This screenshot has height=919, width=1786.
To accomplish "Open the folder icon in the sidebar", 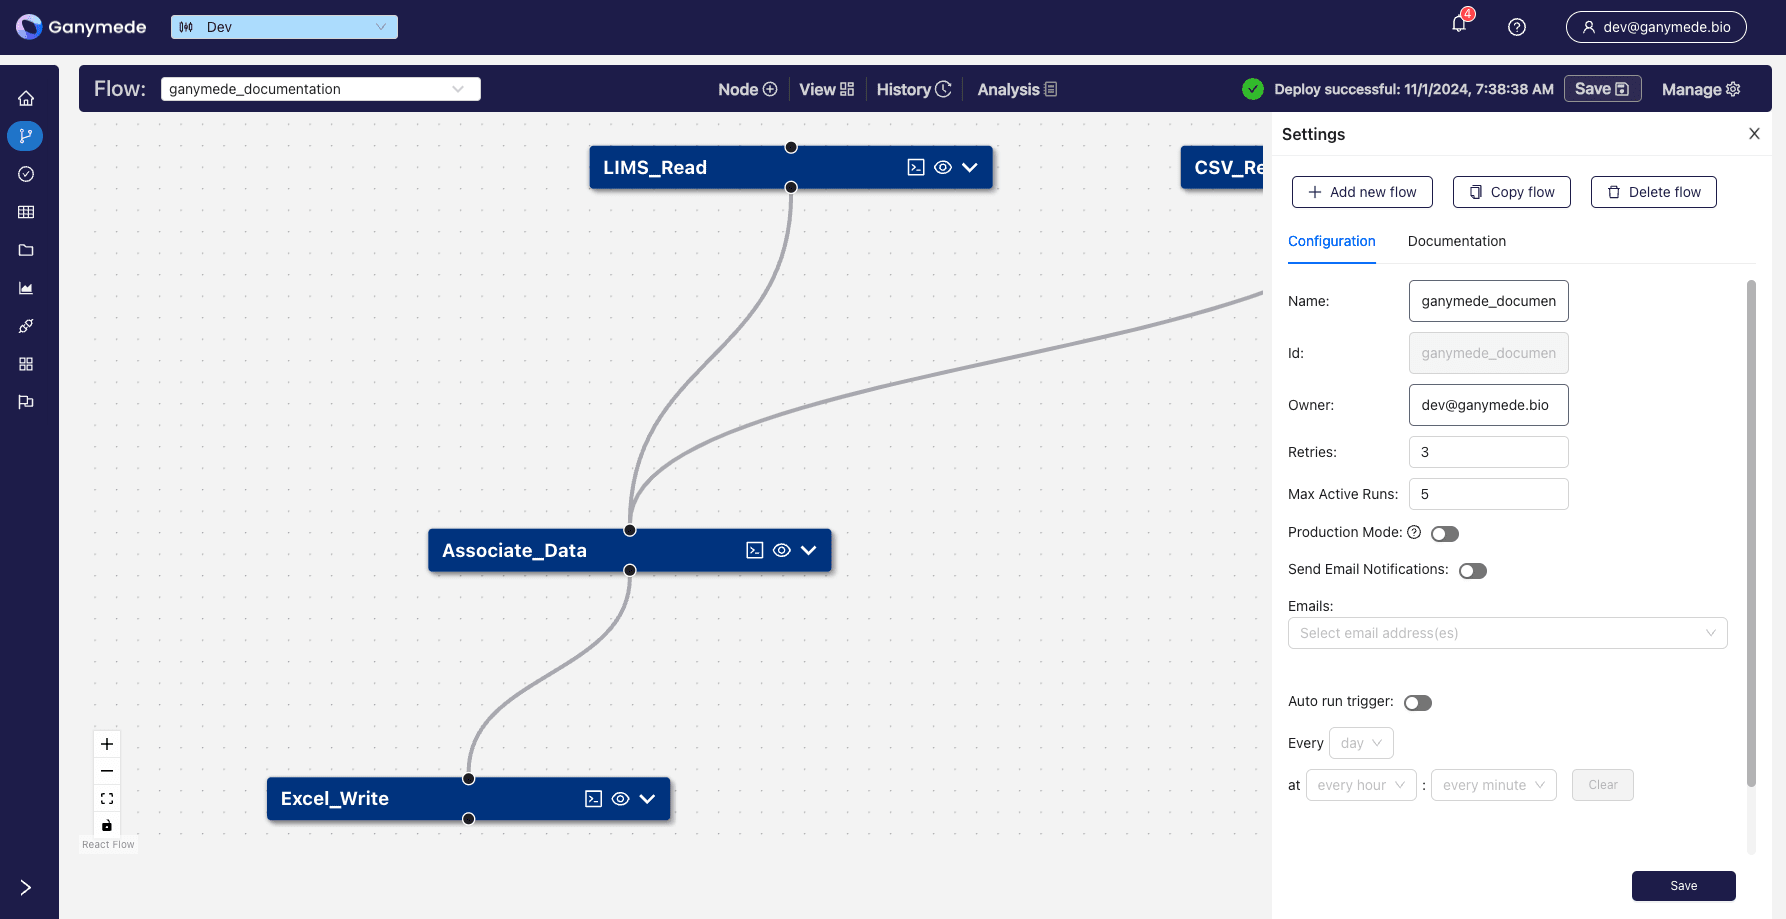I will pyautogui.click(x=26, y=250).
